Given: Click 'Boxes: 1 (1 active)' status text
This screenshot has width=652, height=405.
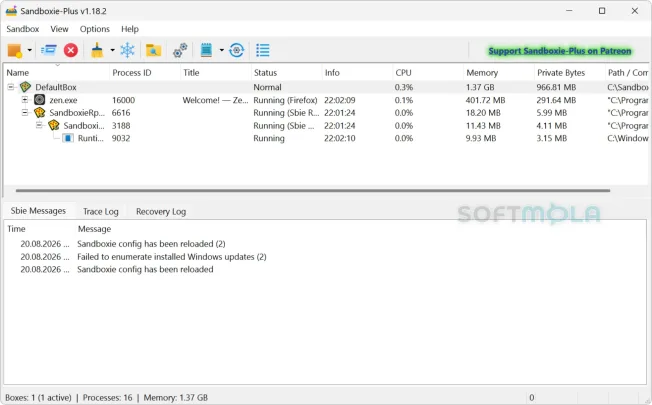Looking at the screenshot, I should coord(38,398).
